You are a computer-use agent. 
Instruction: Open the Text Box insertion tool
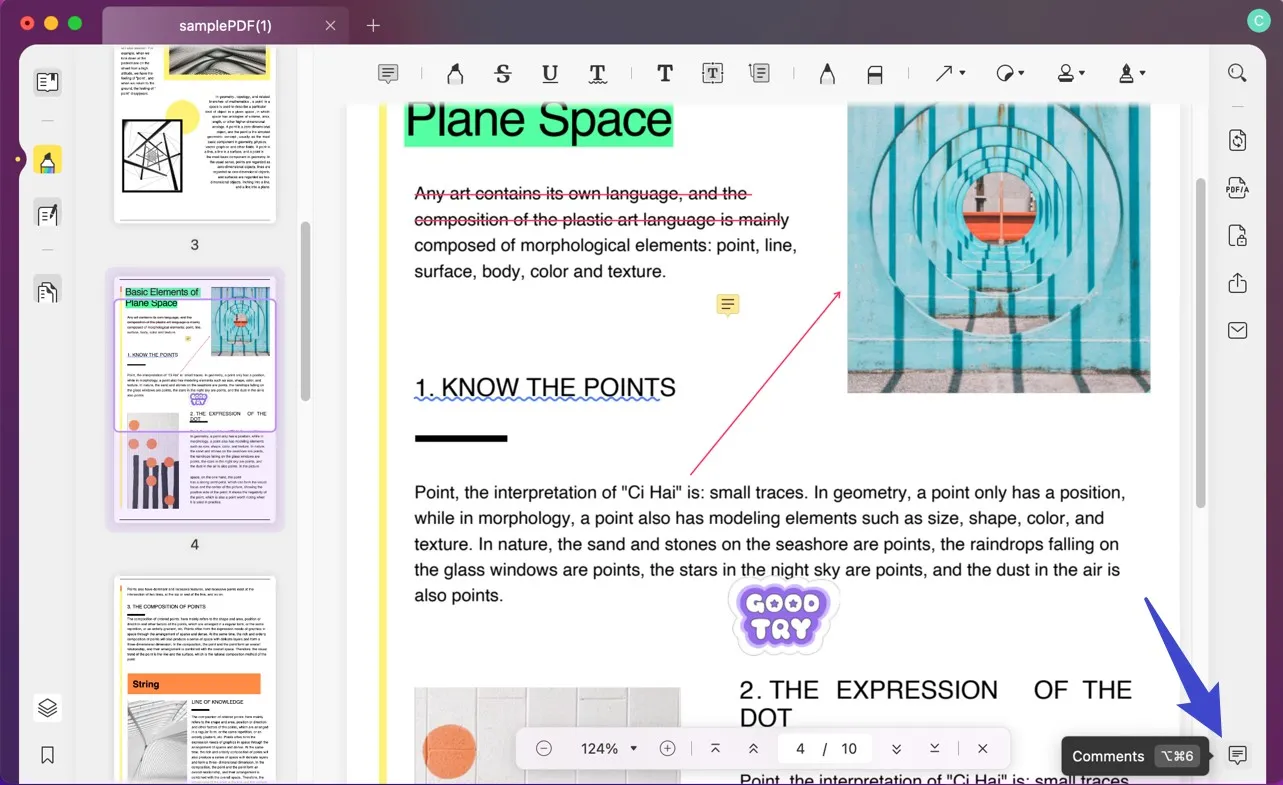click(x=712, y=73)
